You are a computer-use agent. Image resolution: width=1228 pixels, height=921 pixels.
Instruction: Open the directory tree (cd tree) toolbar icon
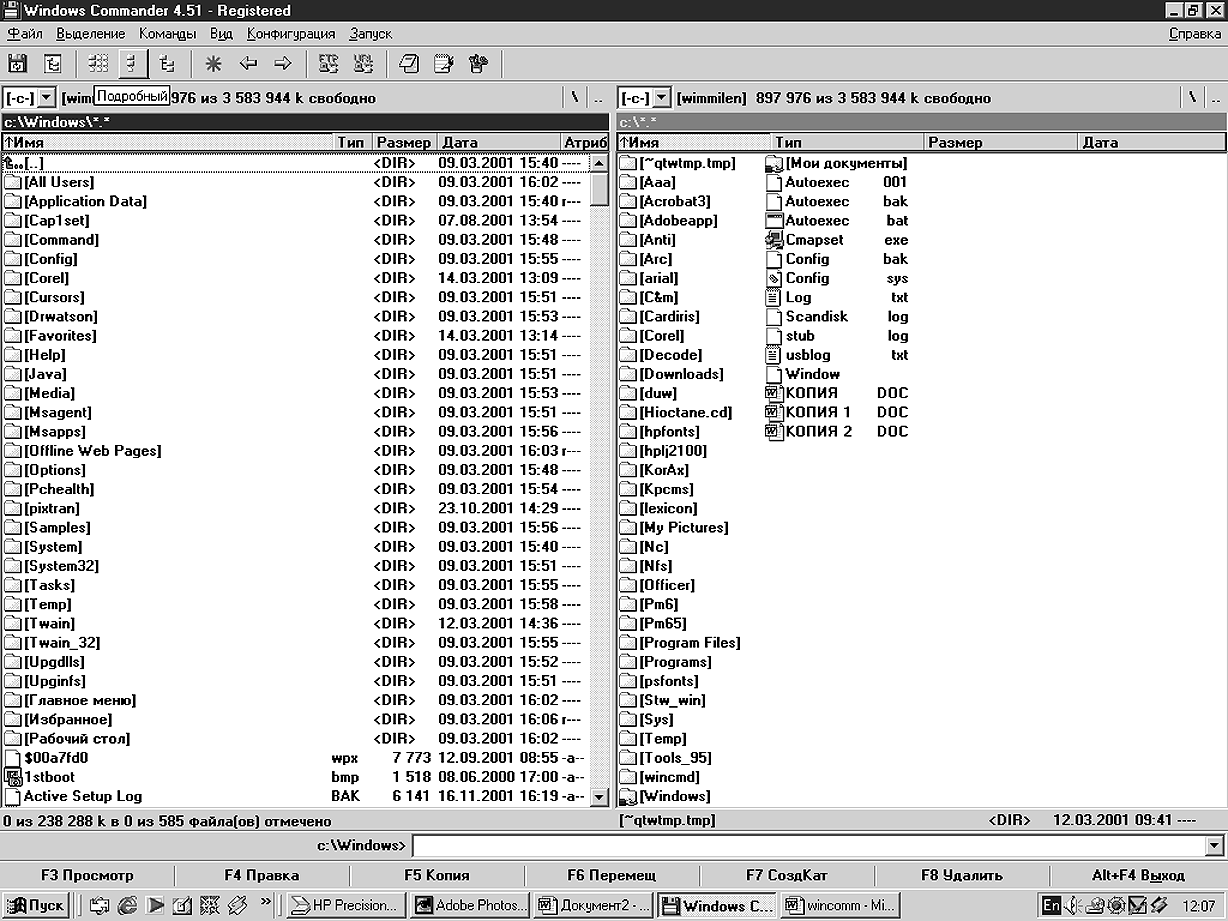coord(53,63)
